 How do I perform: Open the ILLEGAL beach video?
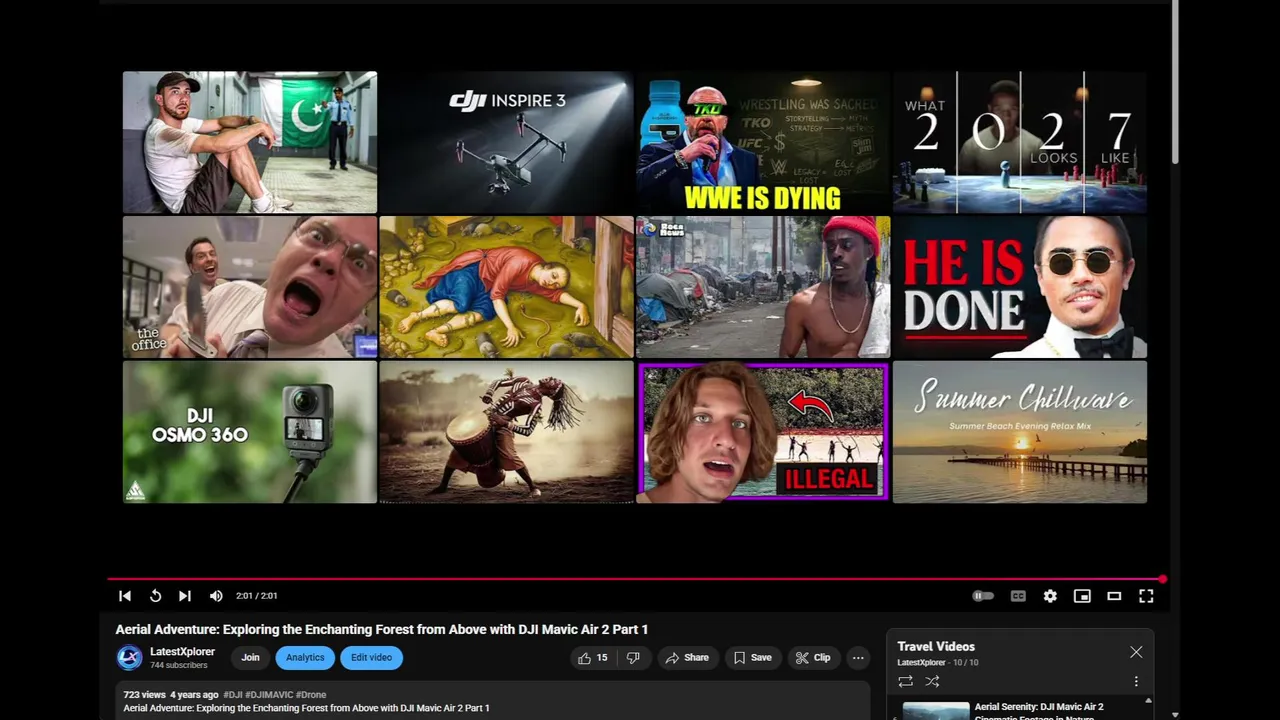tap(763, 432)
